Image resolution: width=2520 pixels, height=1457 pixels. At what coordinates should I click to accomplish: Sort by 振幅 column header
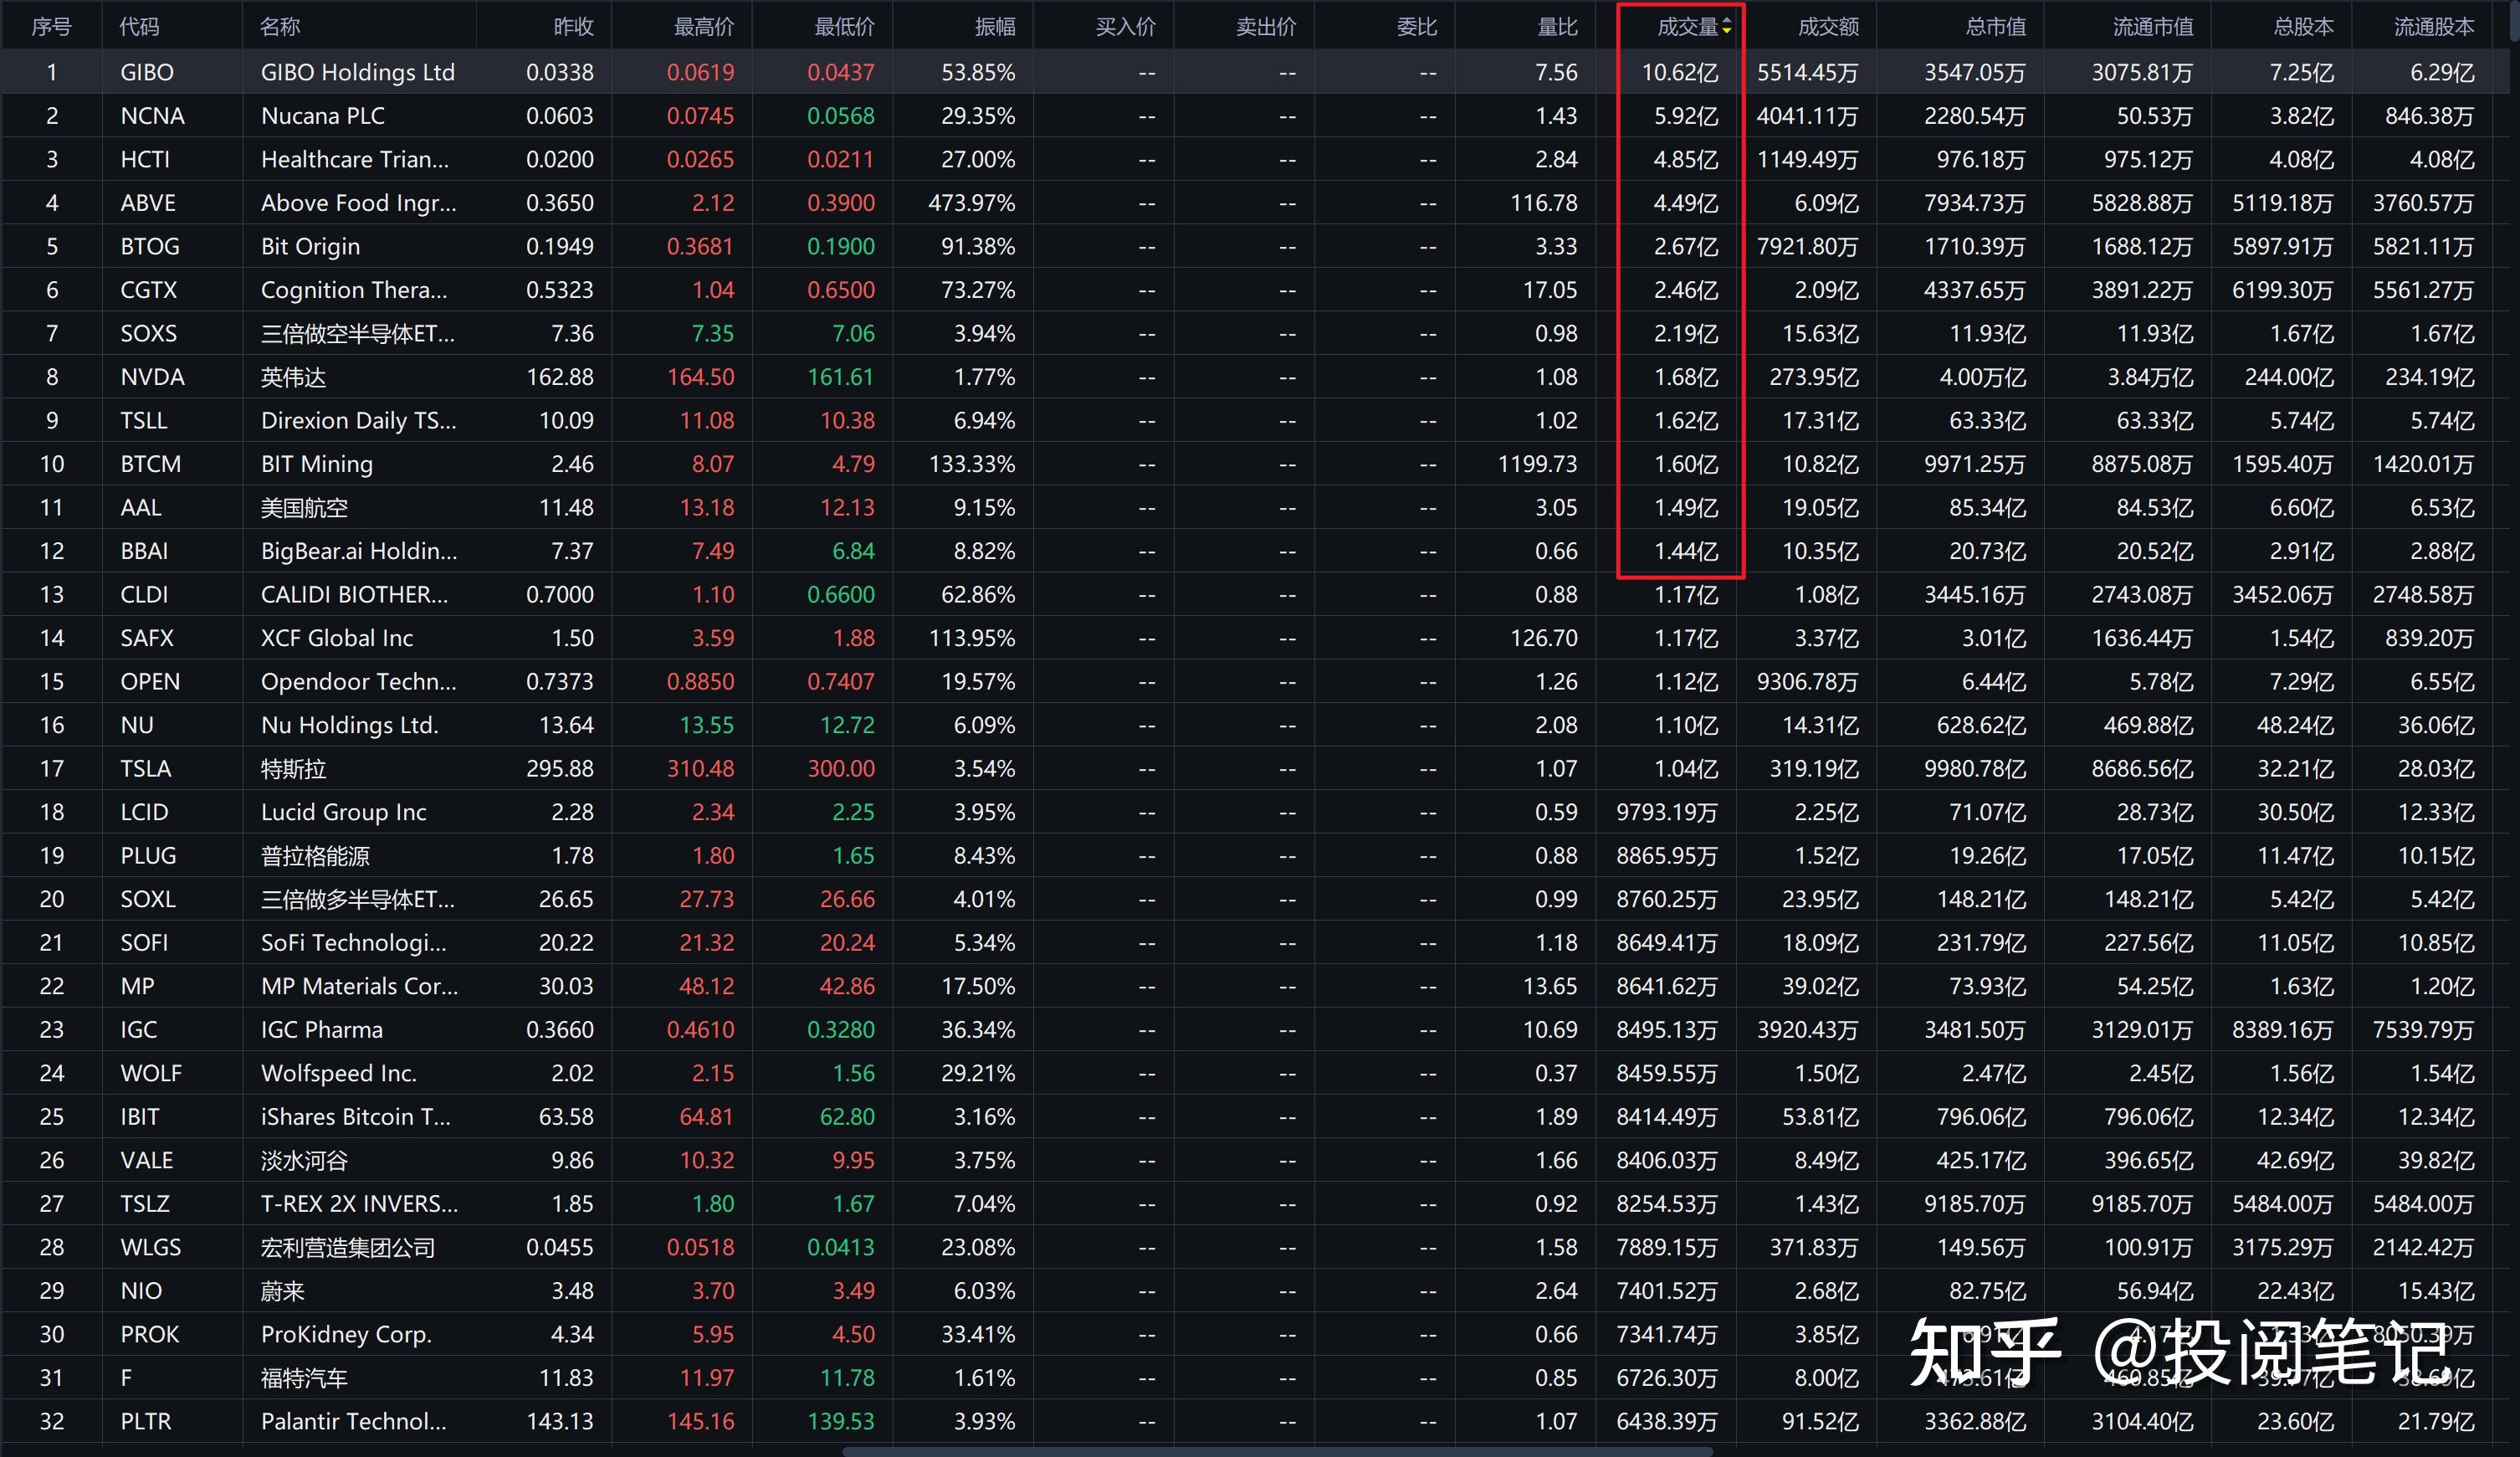coord(994,27)
